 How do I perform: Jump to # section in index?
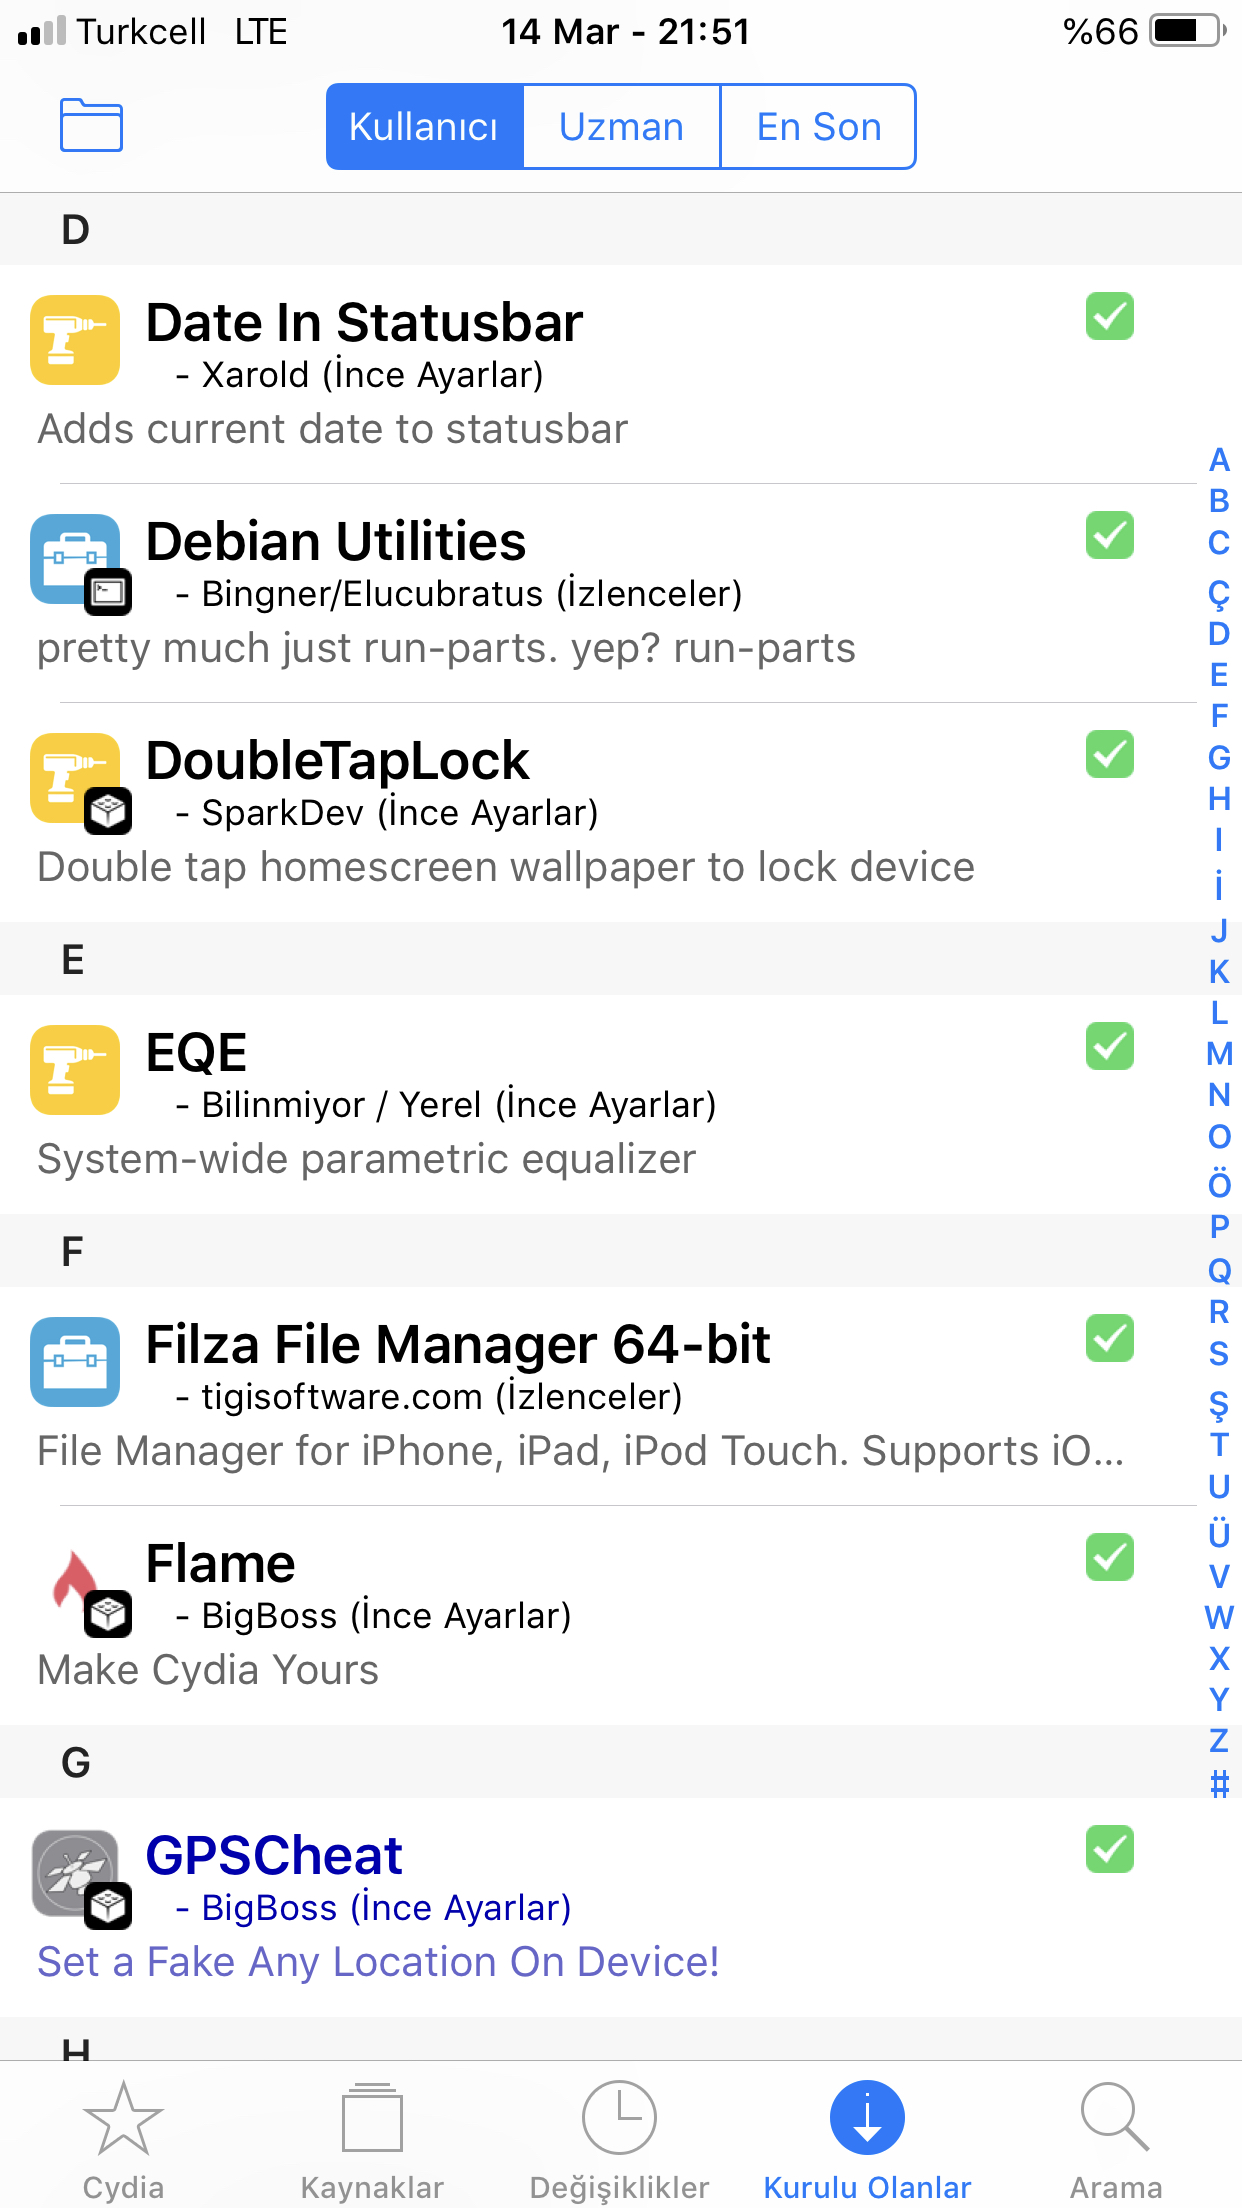(1218, 1783)
